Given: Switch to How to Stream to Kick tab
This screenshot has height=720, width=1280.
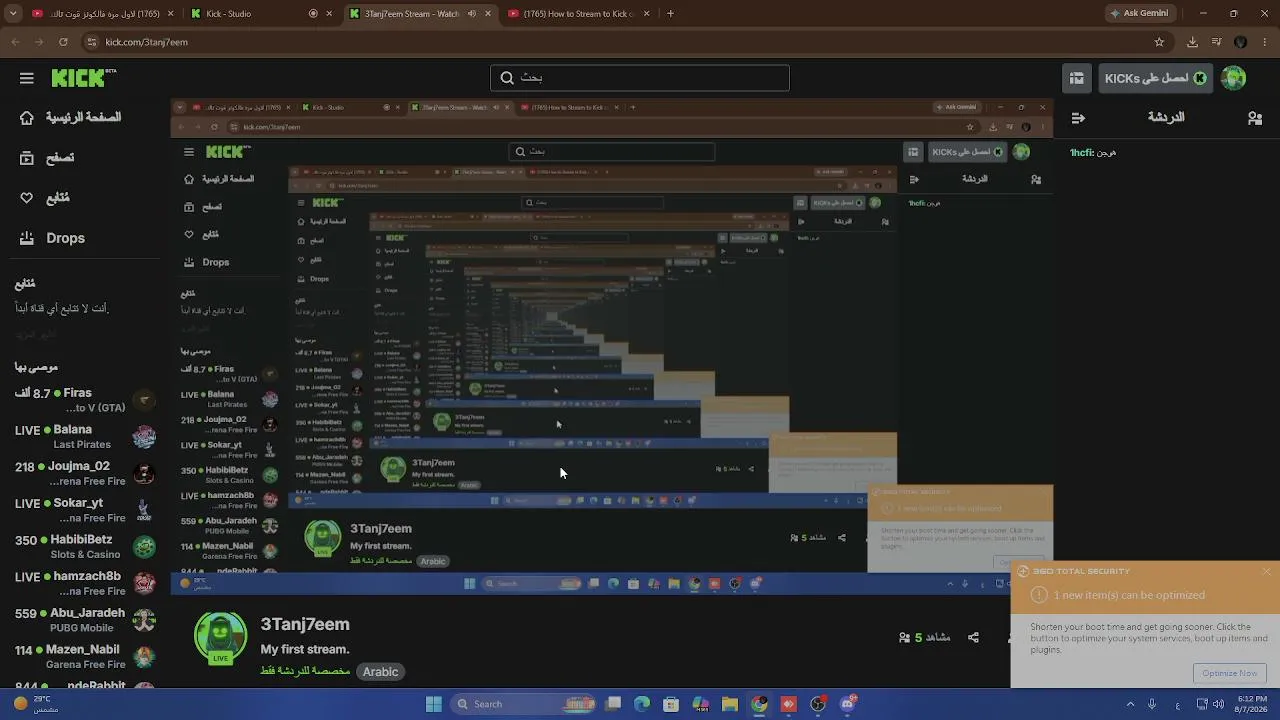Looking at the screenshot, I should (x=579, y=14).
